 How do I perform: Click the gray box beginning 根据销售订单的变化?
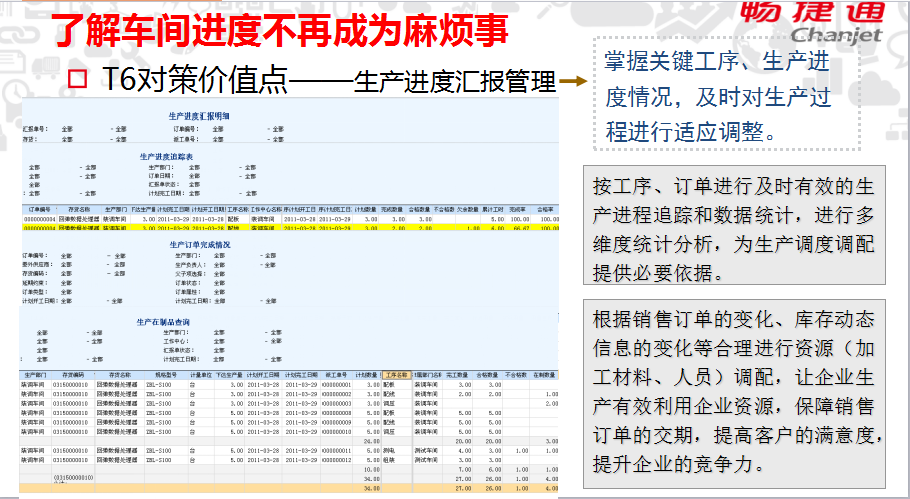[x=734, y=393]
